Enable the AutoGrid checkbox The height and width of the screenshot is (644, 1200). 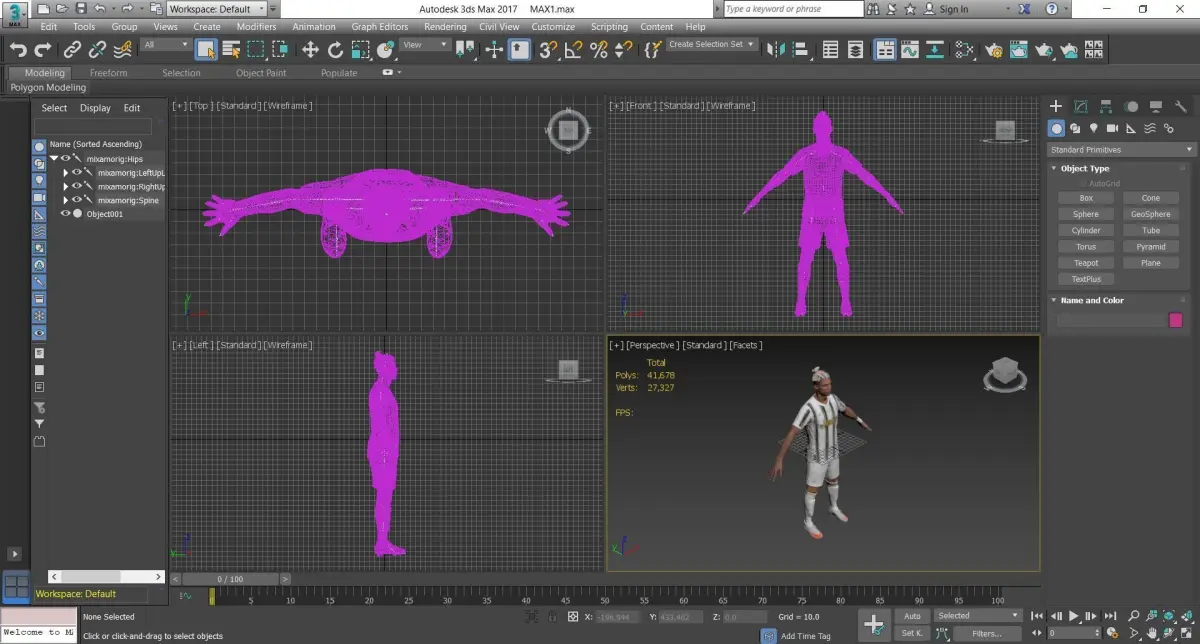click(1084, 183)
